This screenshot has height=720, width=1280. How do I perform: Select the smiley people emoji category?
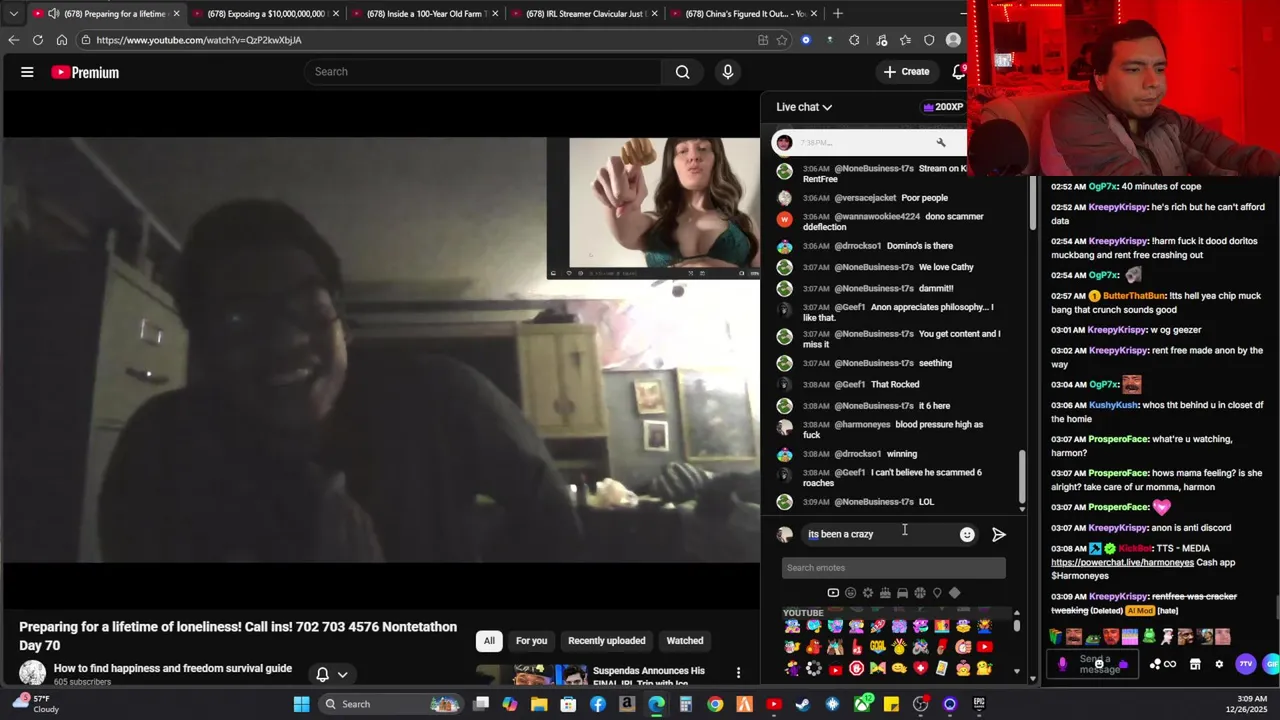(850, 593)
